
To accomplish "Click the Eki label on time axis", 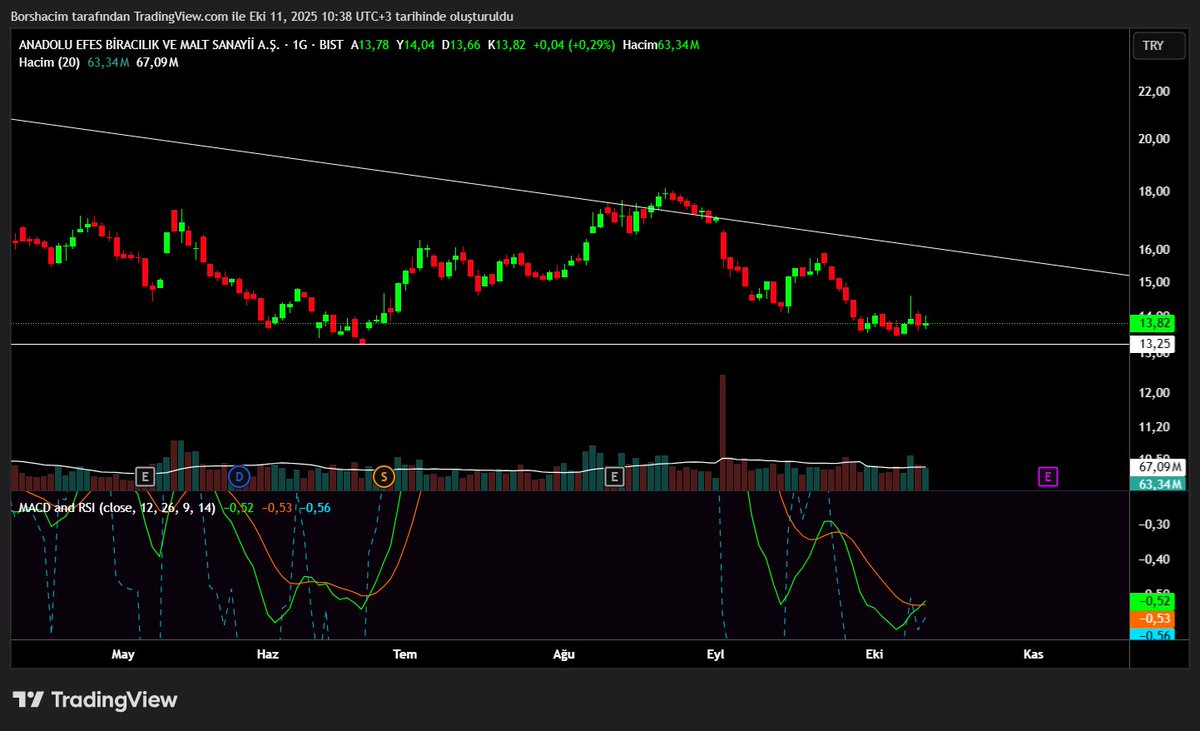I will click(875, 654).
